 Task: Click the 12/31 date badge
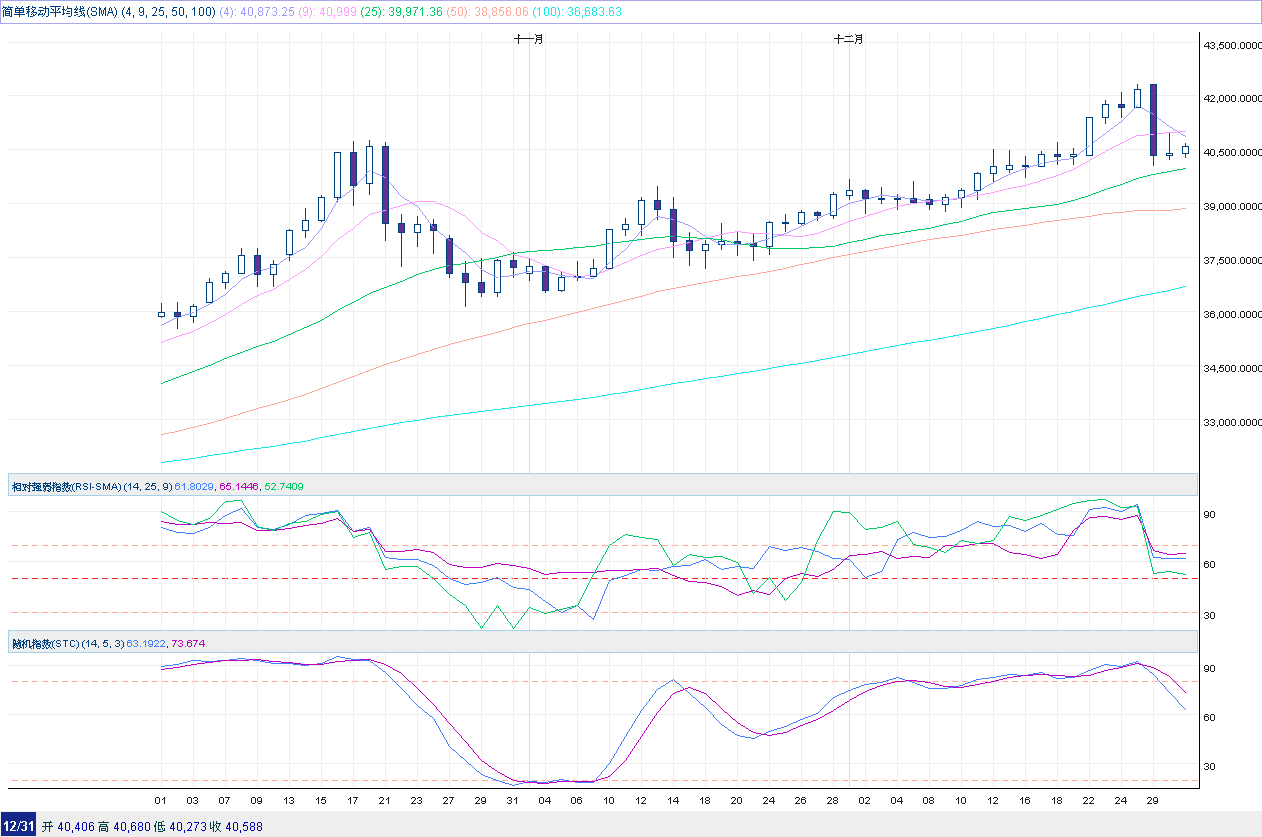pos(19,826)
